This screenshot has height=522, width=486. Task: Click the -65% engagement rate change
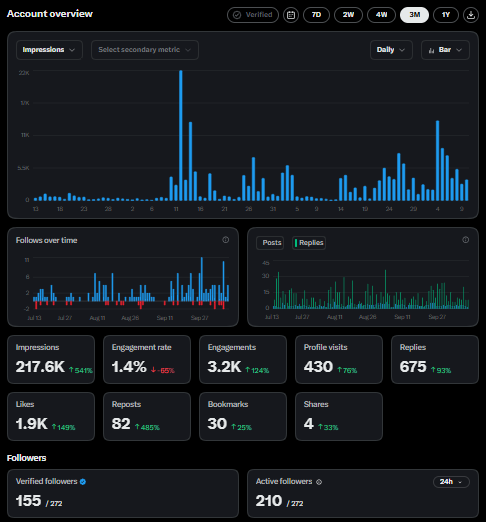163,370
